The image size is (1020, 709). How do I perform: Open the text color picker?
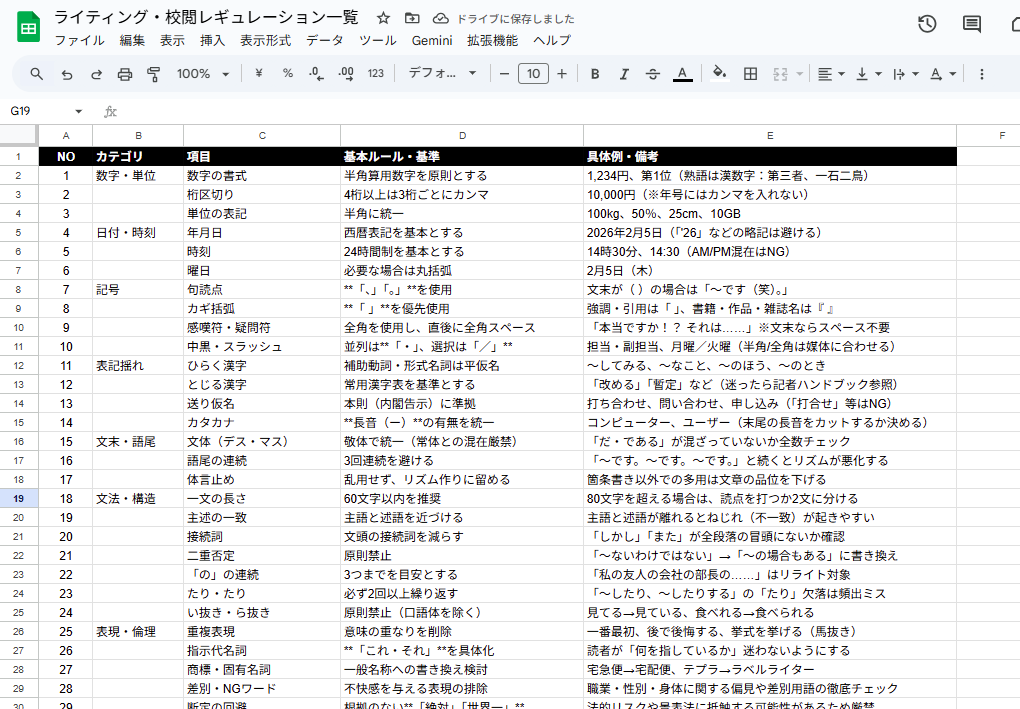[x=681, y=73]
